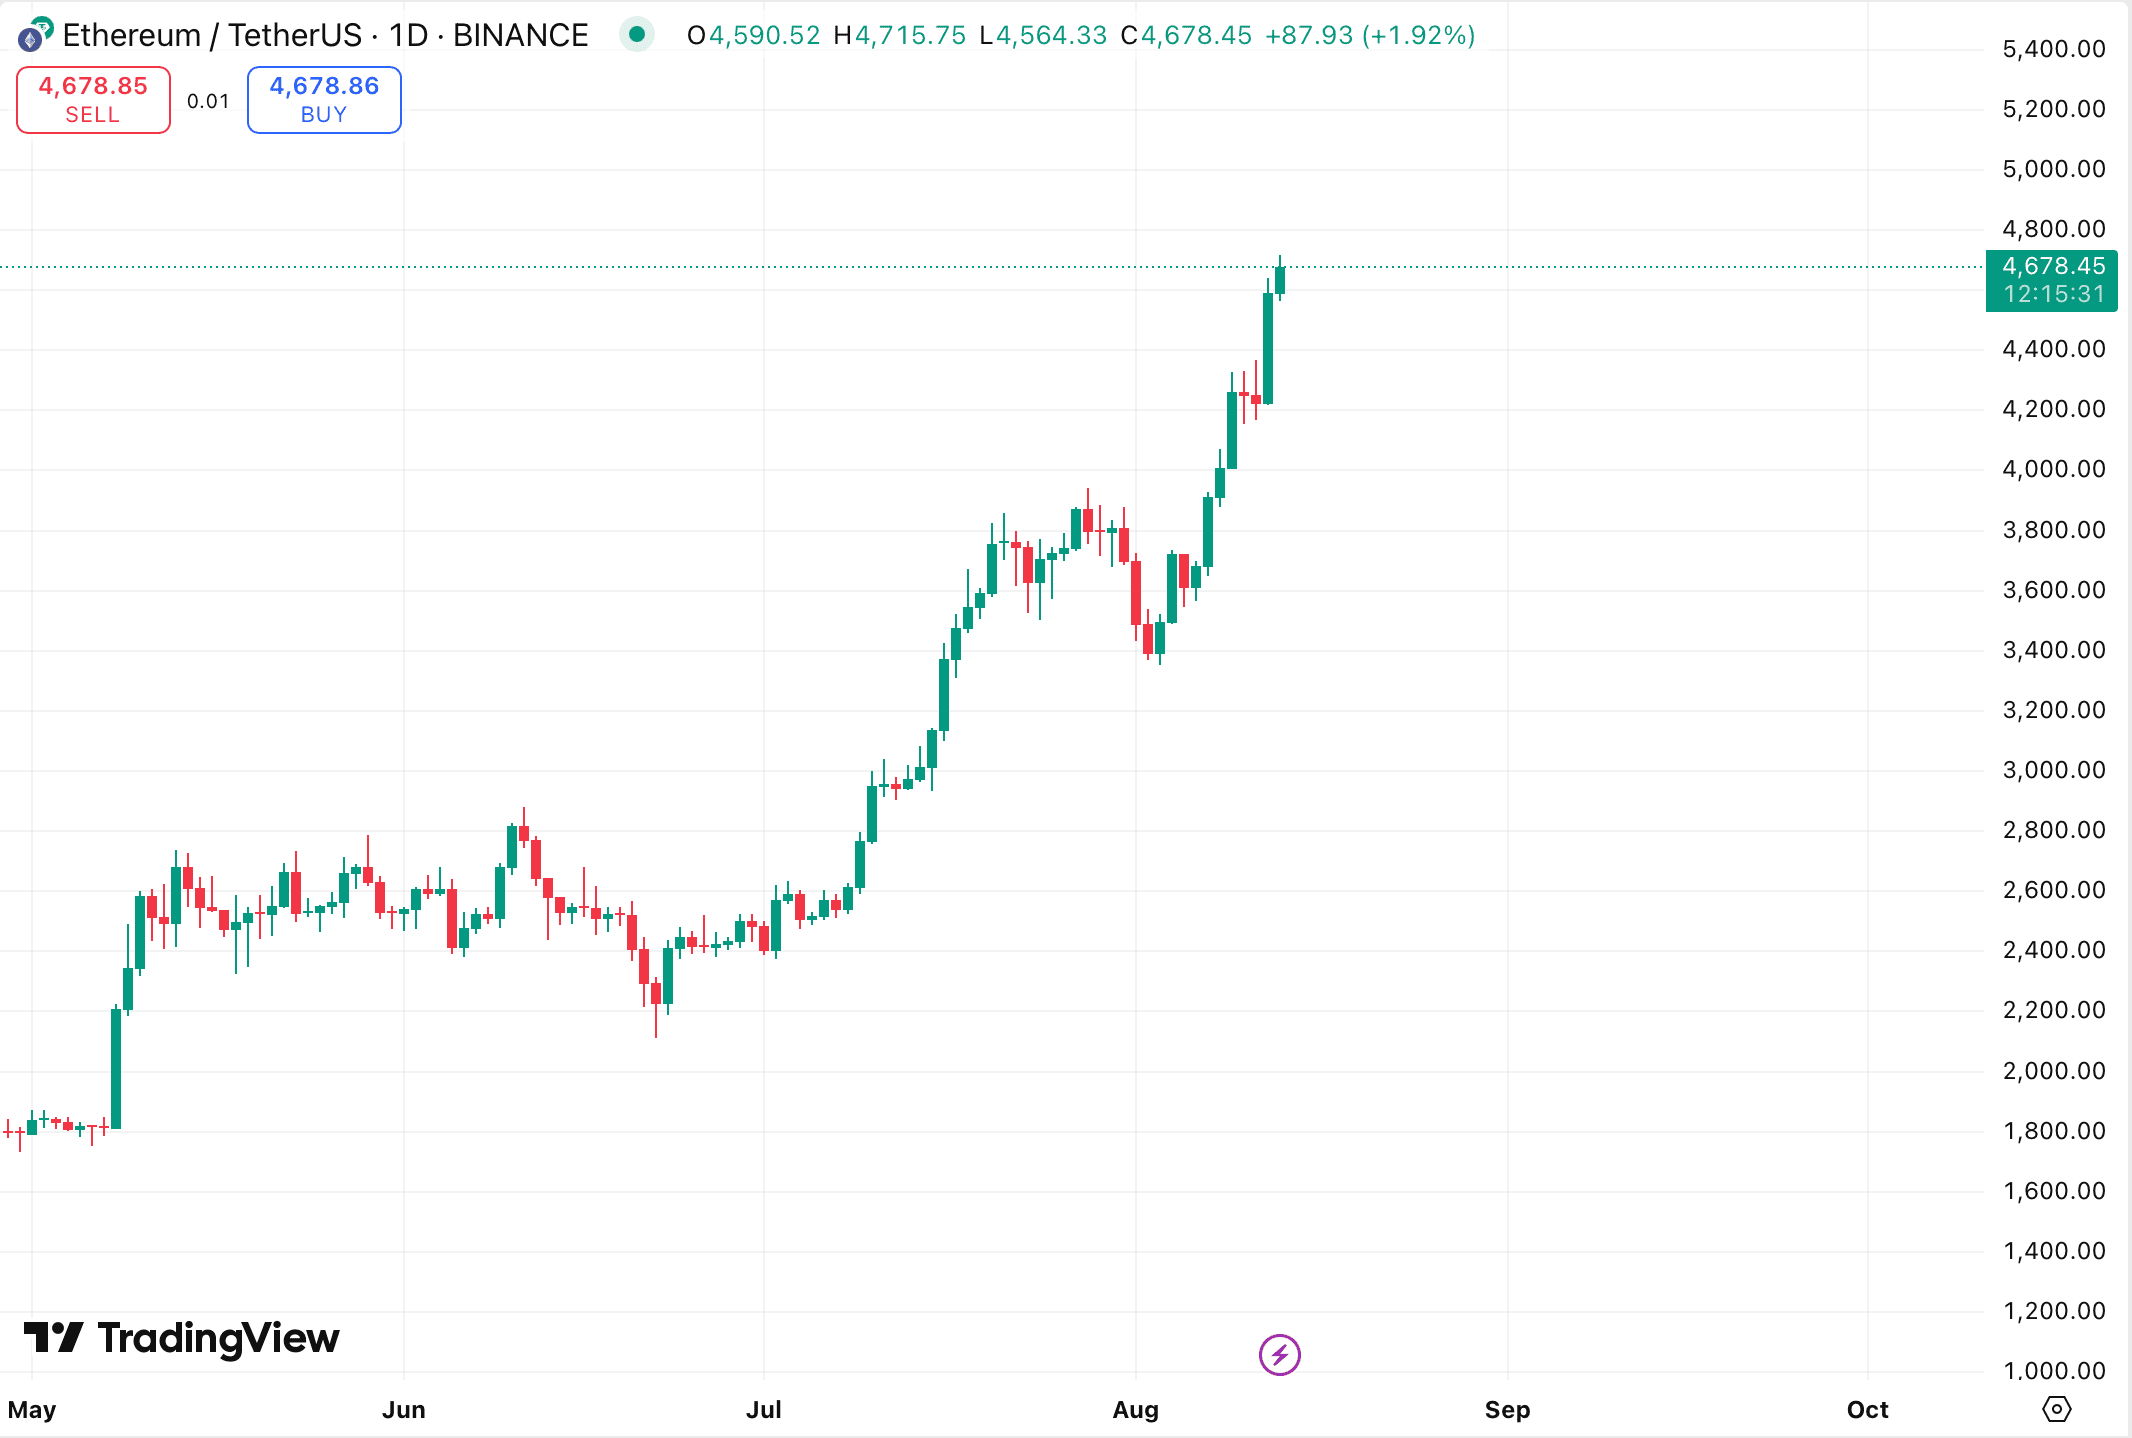
Task: Click the 1,000.00 level on the price axis
Action: click(x=2053, y=1370)
